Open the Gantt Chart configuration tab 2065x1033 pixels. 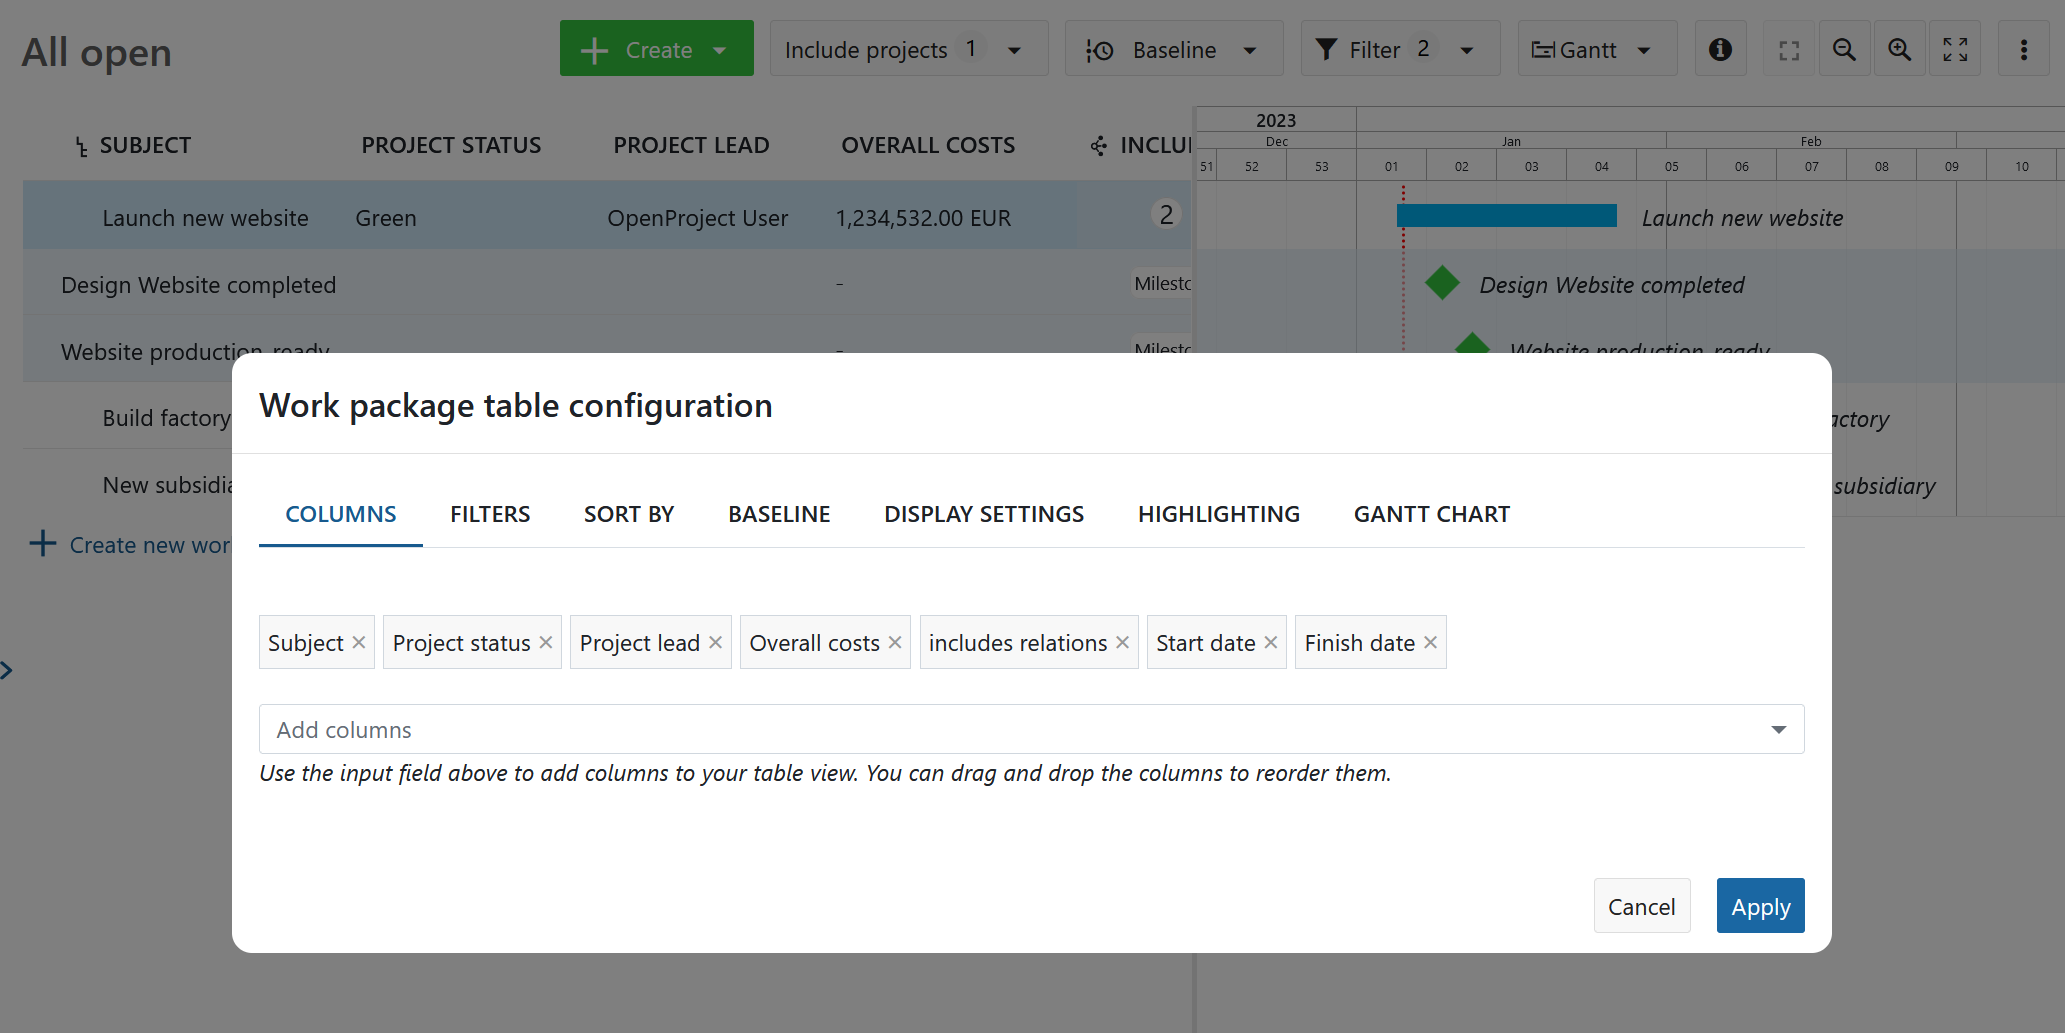click(1432, 513)
